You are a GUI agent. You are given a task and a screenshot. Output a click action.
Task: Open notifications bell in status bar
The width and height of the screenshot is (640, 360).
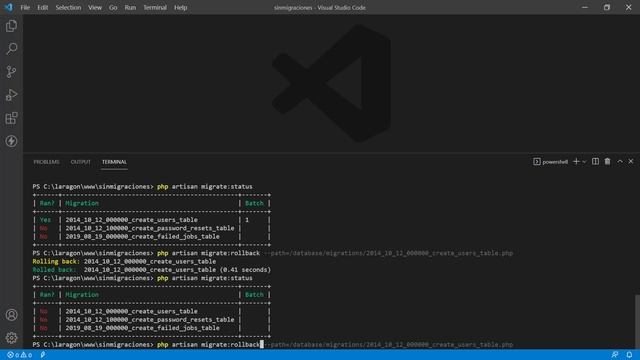click(629, 355)
